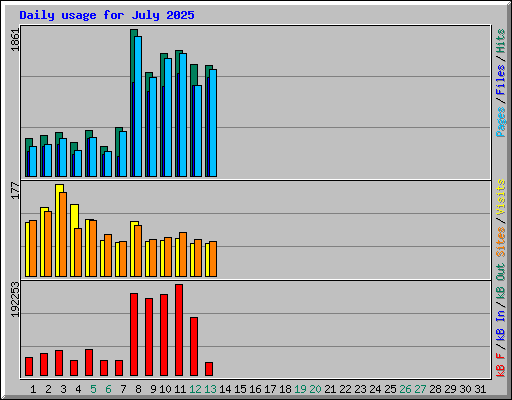Image resolution: width=512 pixels, height=400 pixels.
Task: Click green weekend day 13 label
Action: [210, 389]
